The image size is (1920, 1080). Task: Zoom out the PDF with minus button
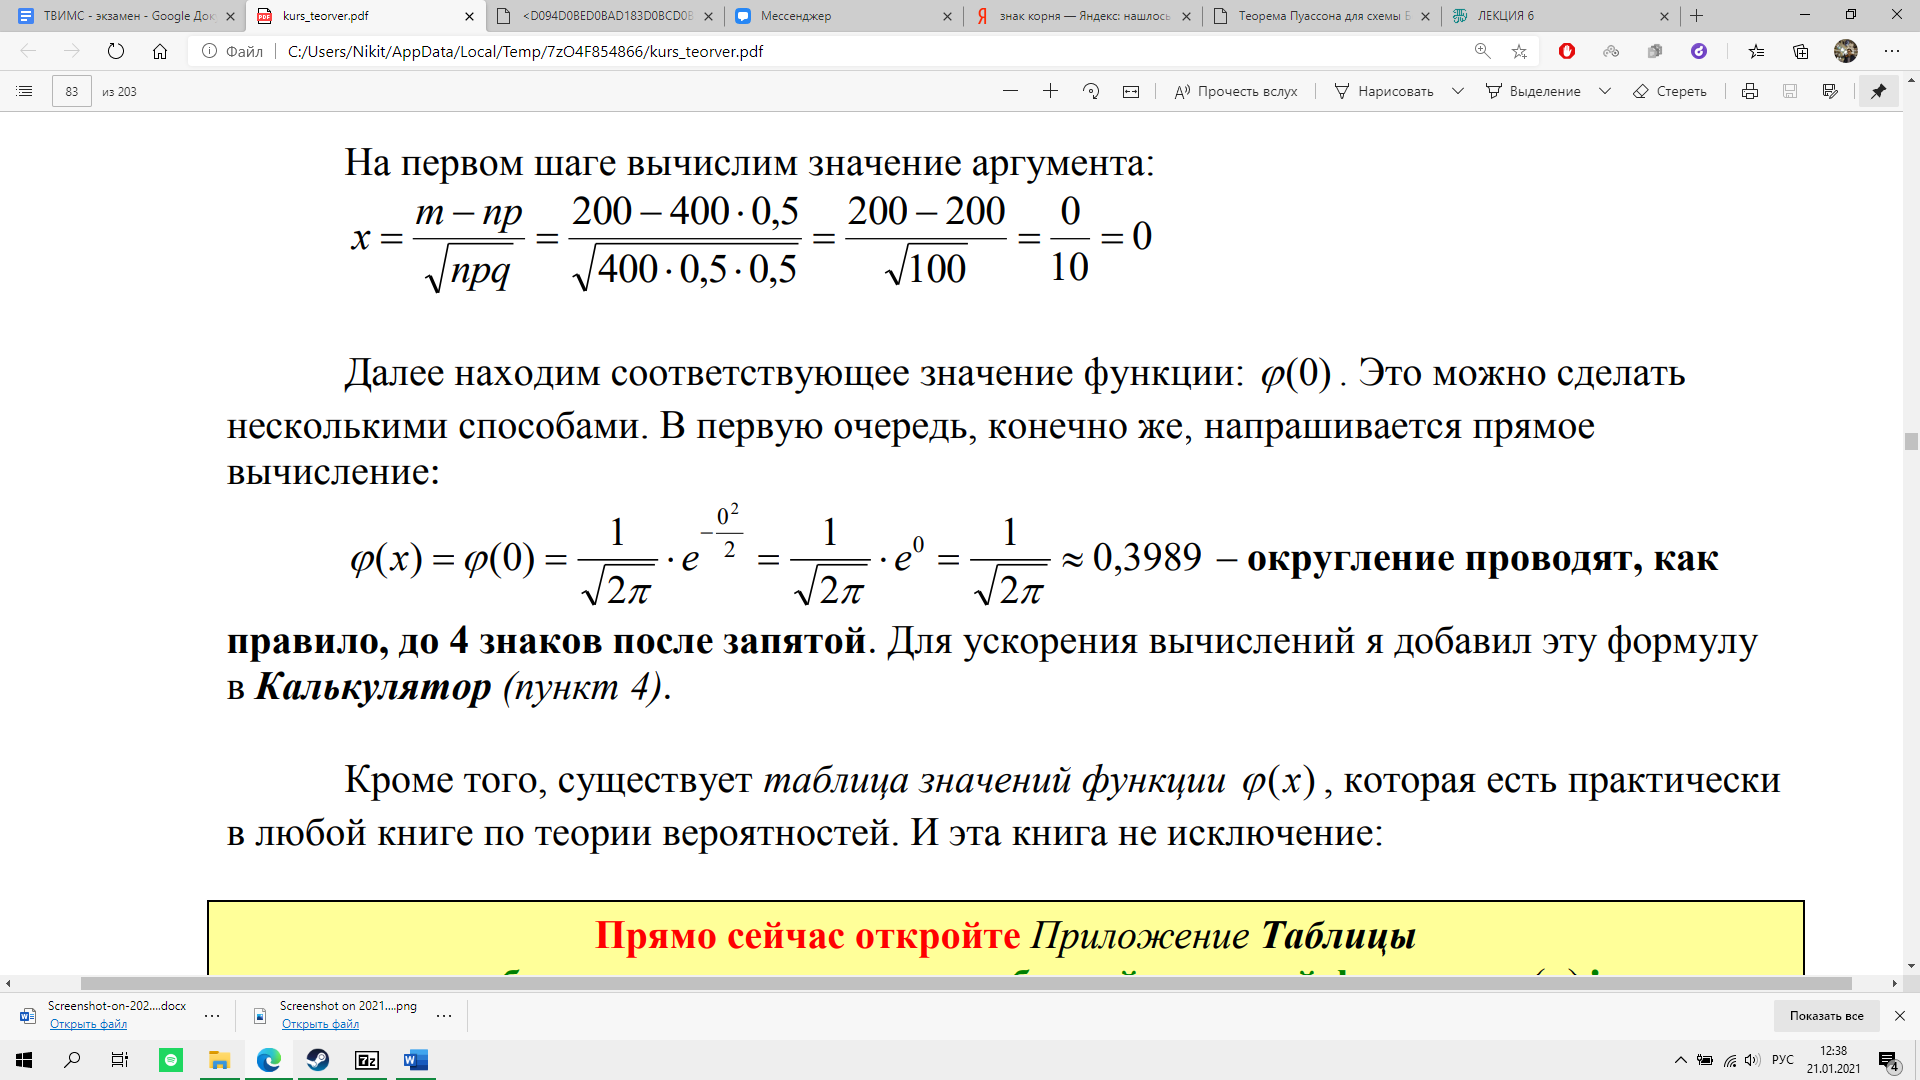tap(1010, 91)
